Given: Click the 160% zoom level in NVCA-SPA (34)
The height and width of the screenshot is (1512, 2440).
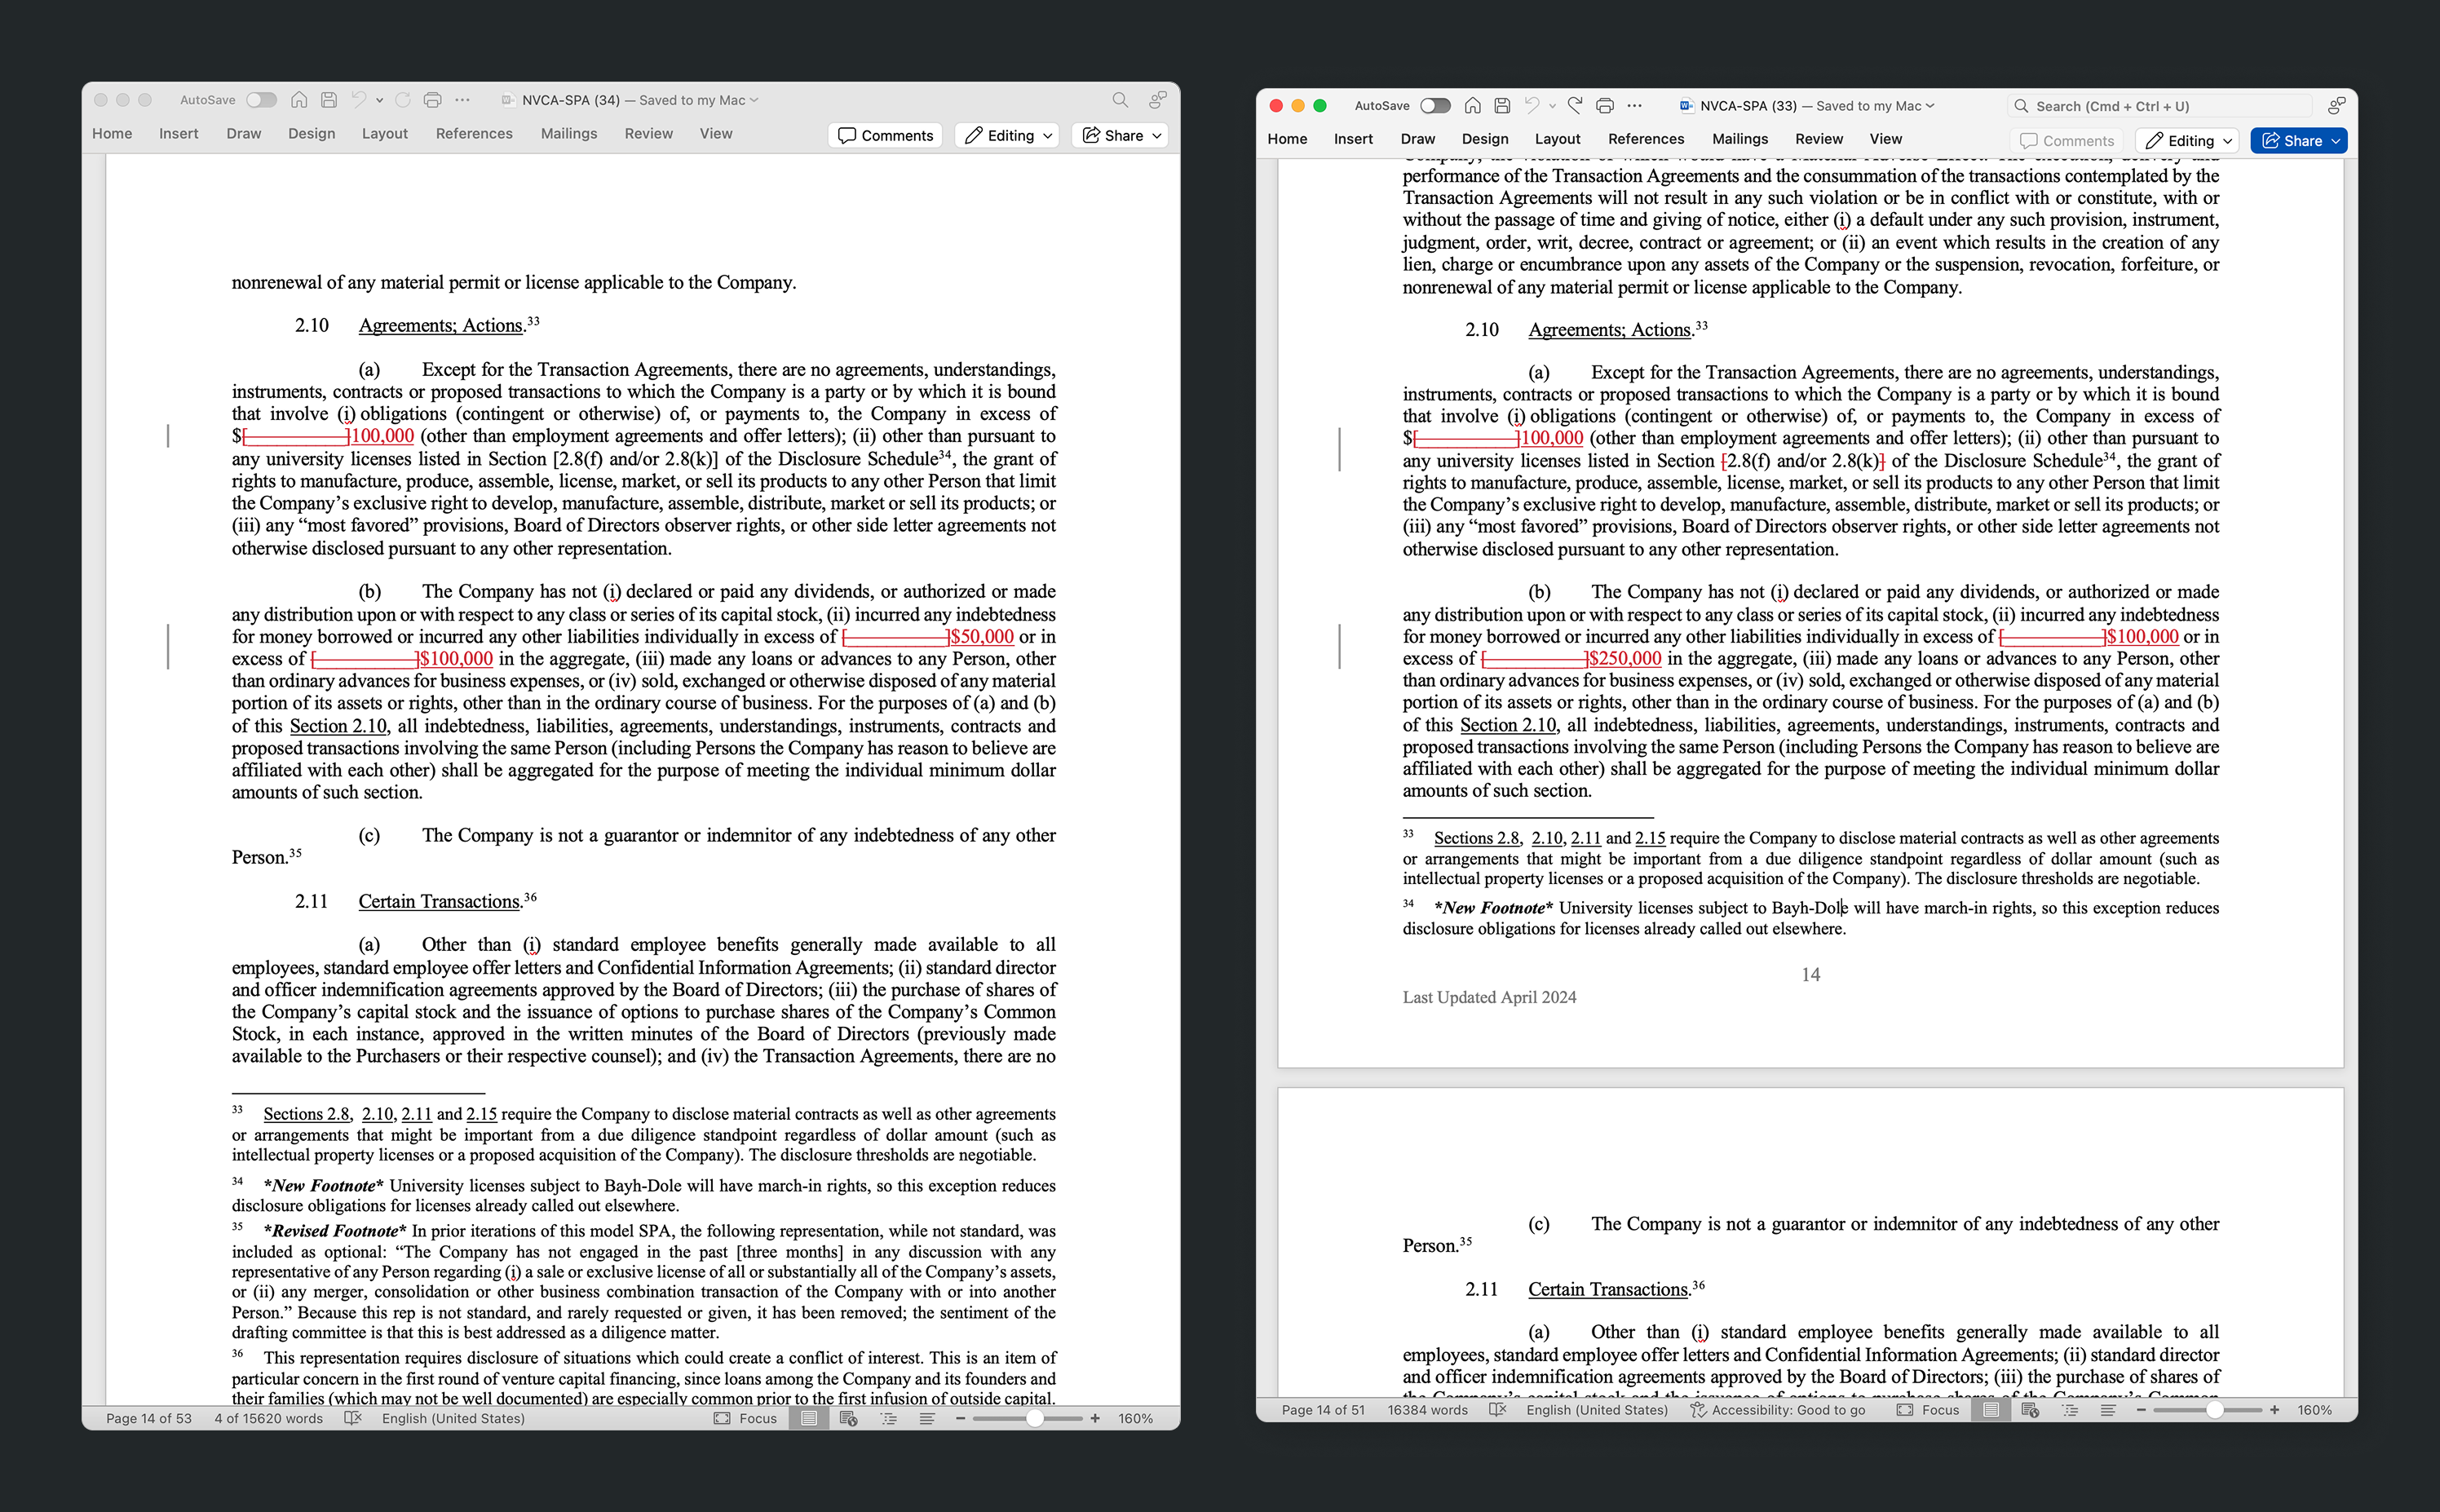Looking at the screenshot, I should 1135,1418.
